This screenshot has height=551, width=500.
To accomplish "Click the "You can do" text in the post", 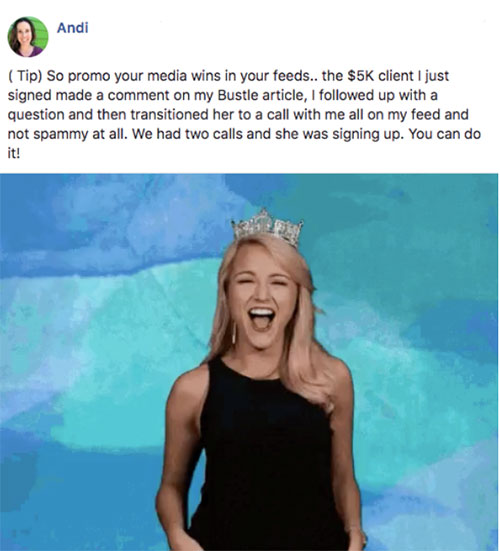I will click(444, 134).
